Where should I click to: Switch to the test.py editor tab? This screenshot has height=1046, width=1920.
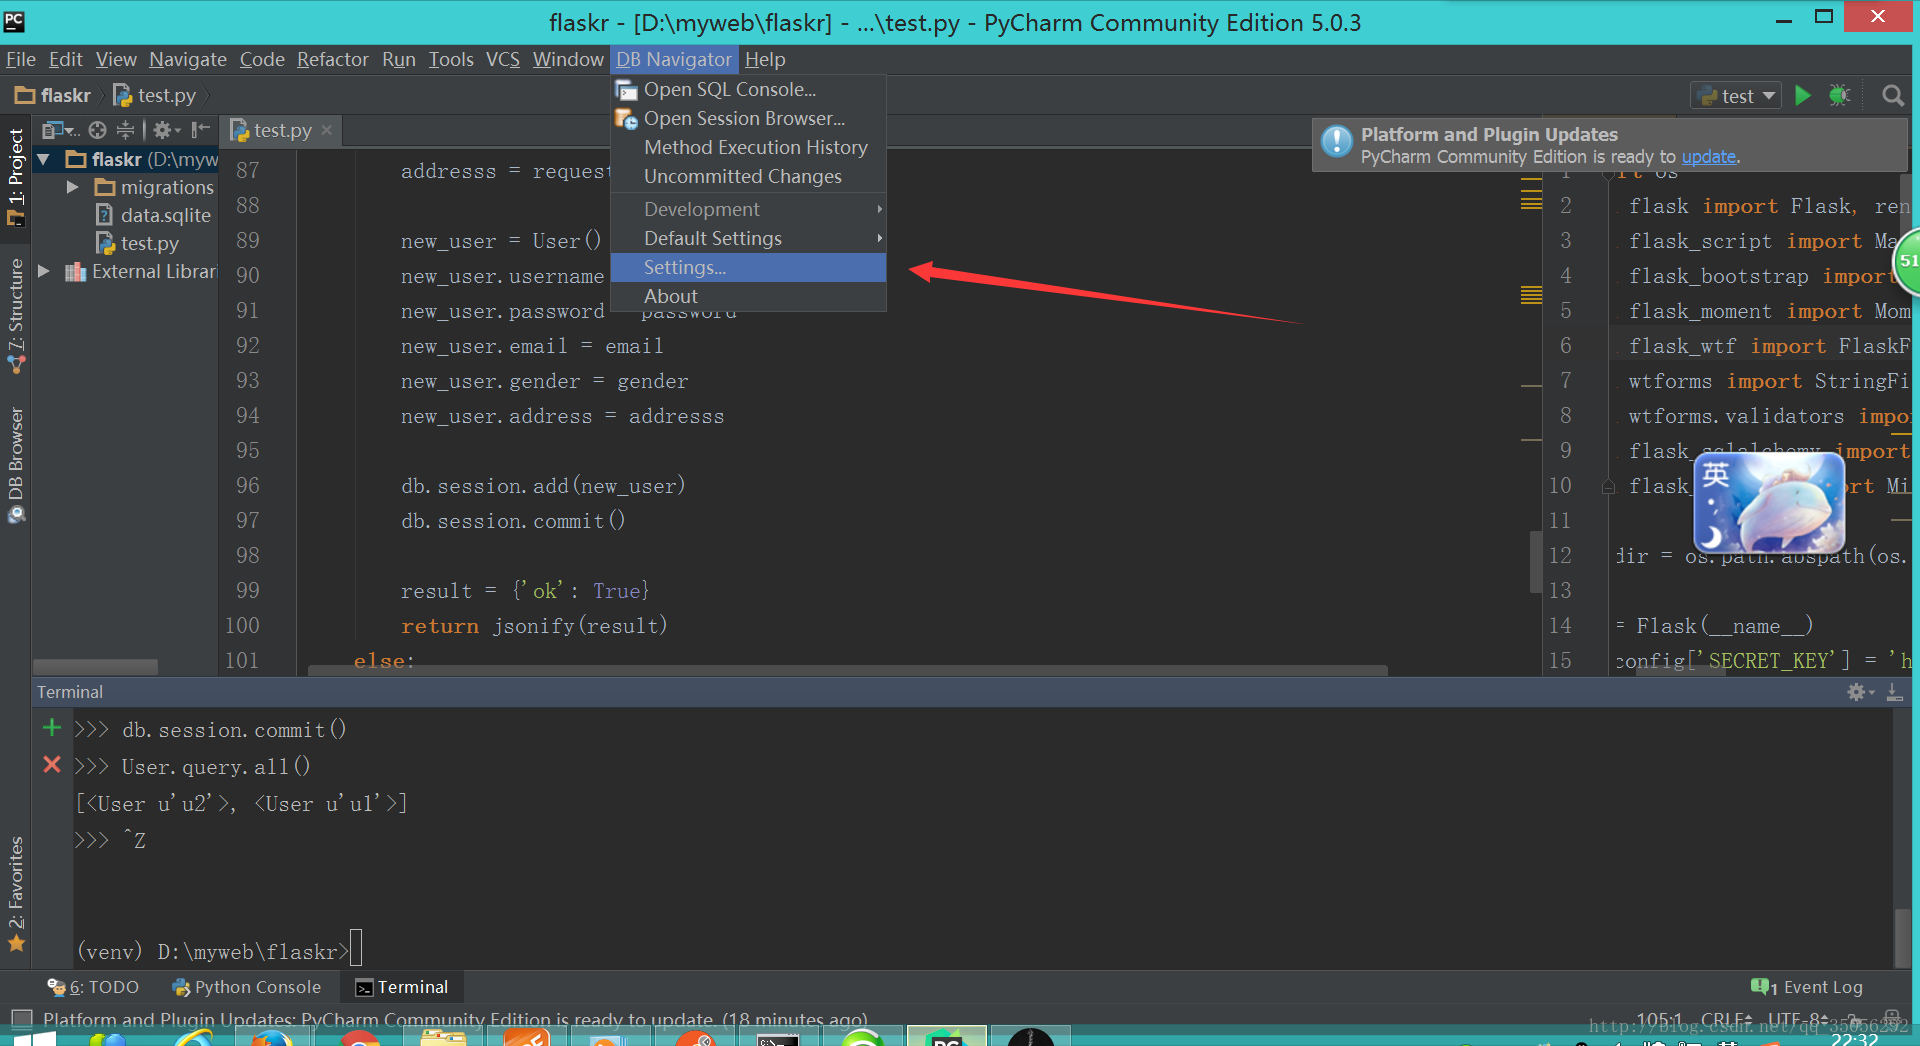281,130
